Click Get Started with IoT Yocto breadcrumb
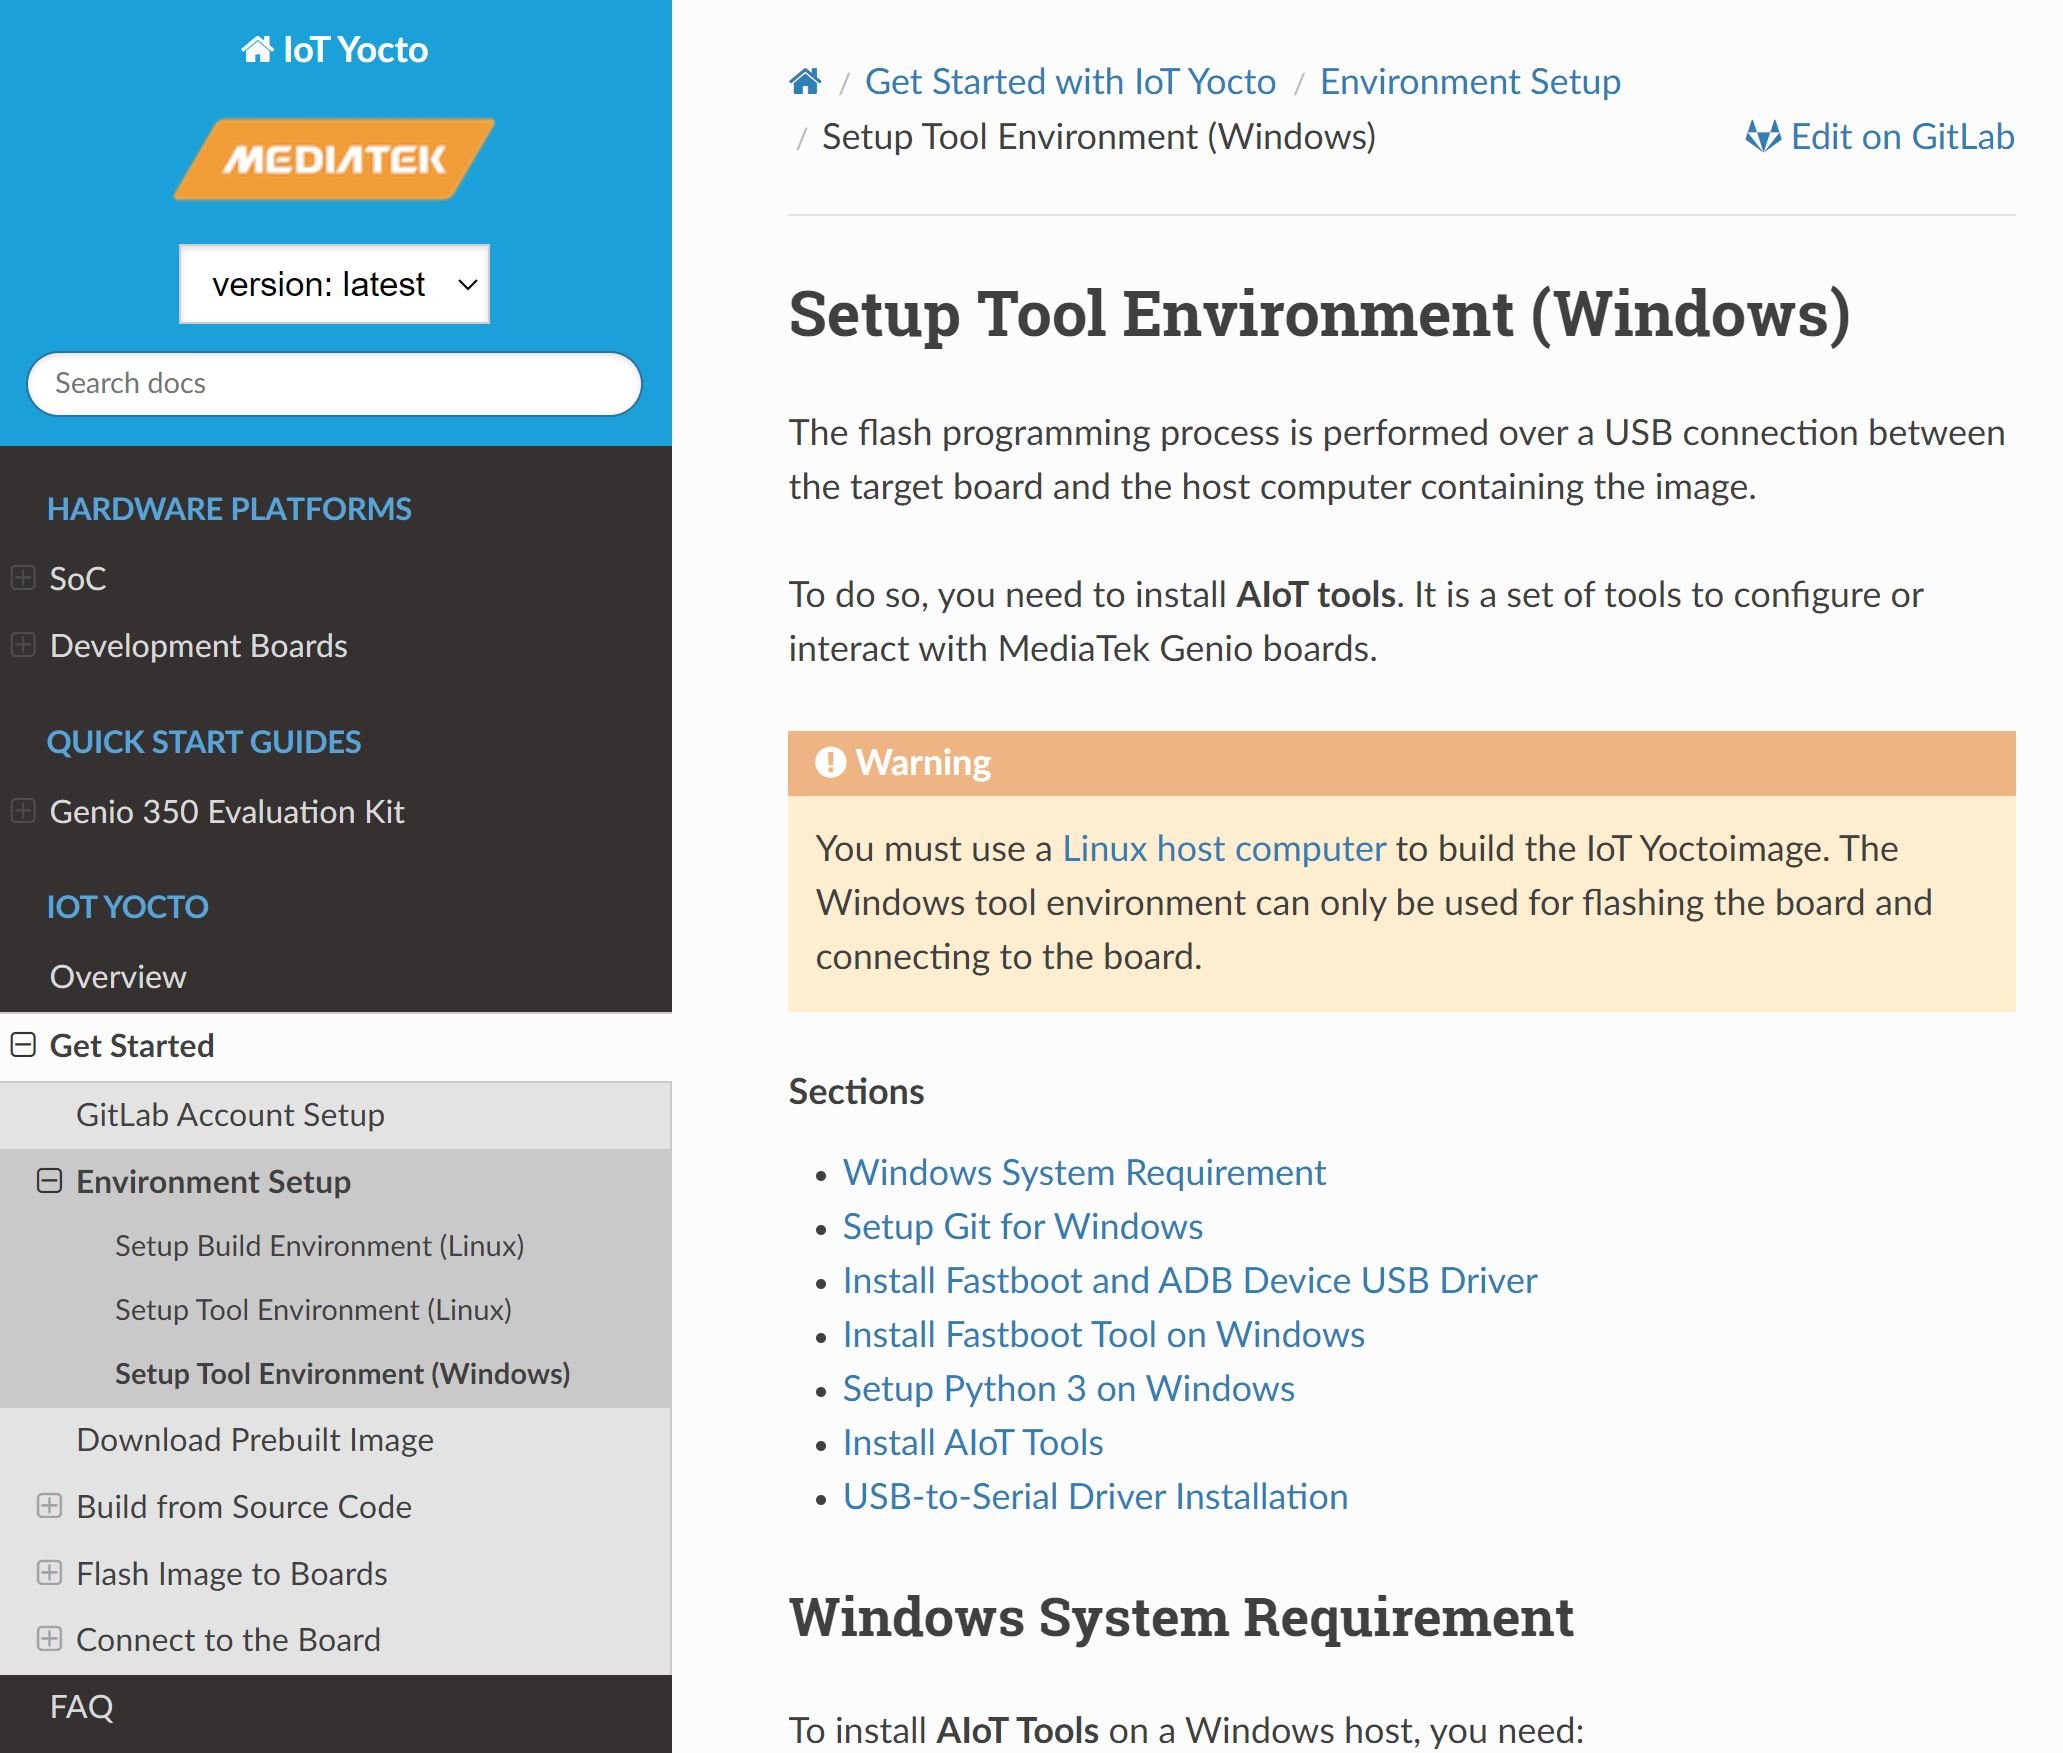This screenshot has width=2063, height=1753. [x=1070, y=81]
